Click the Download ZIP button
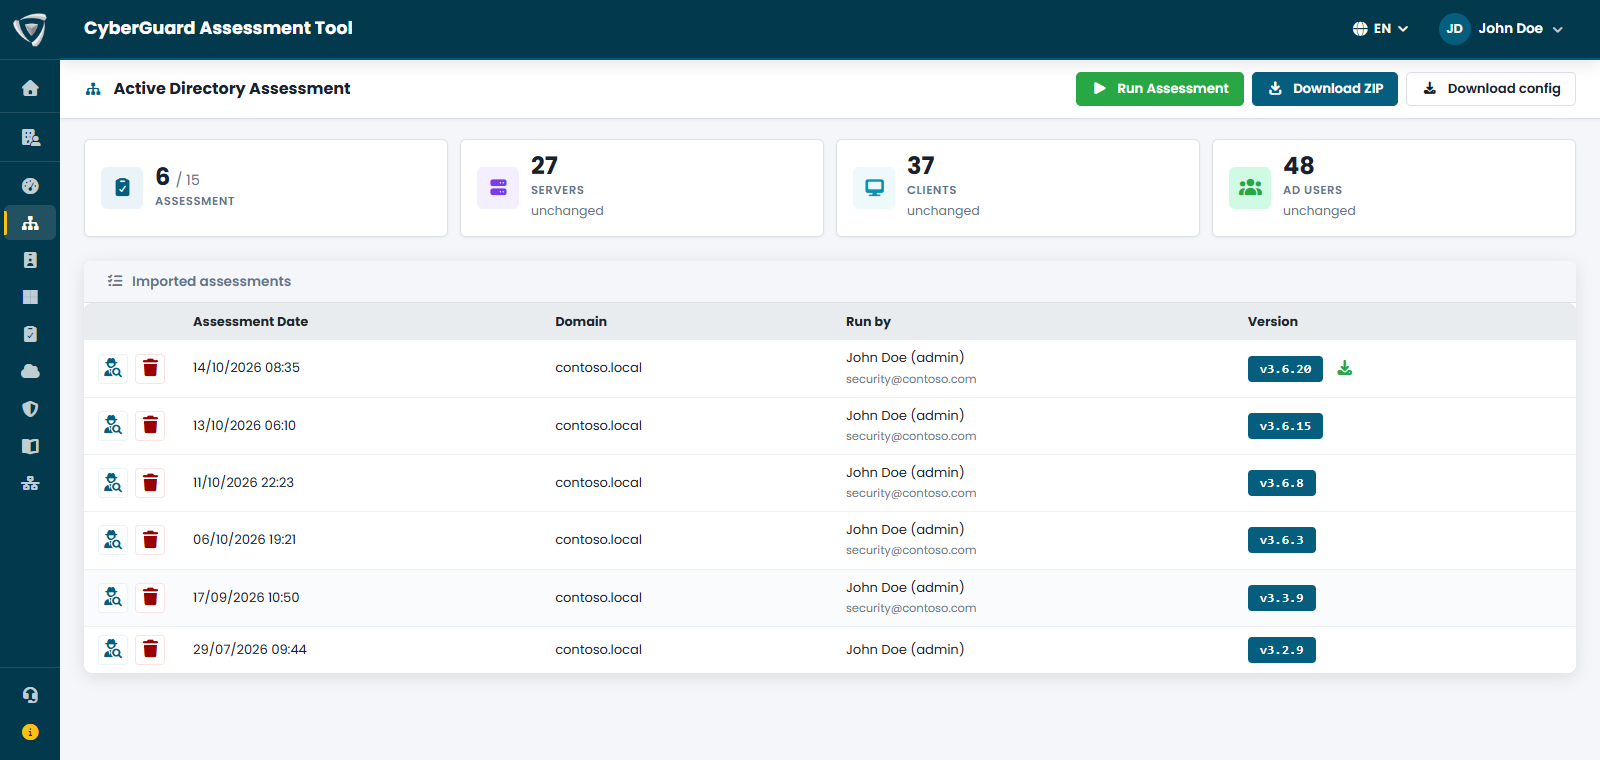Screen dimensions: 1600x760 tap(1325, 89)
